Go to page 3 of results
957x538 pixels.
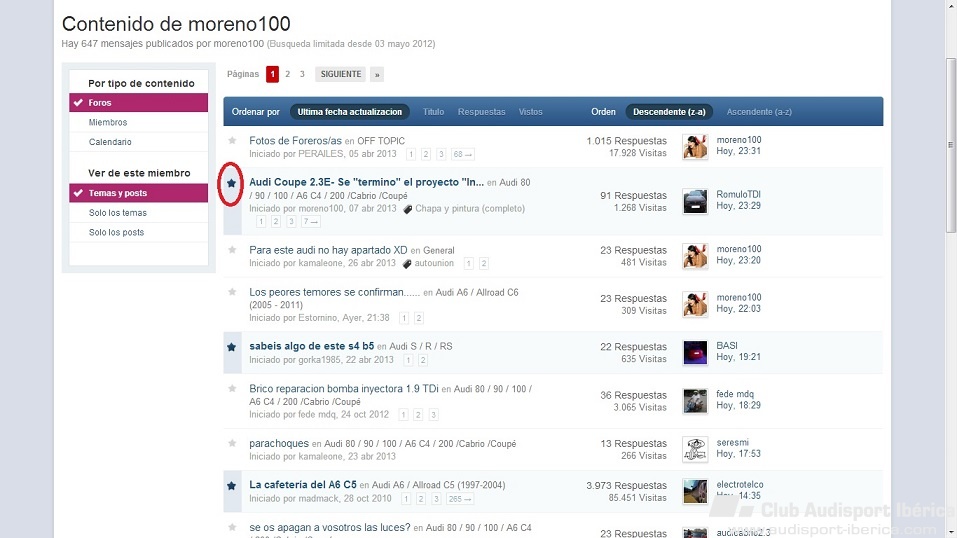coord(302,74)
